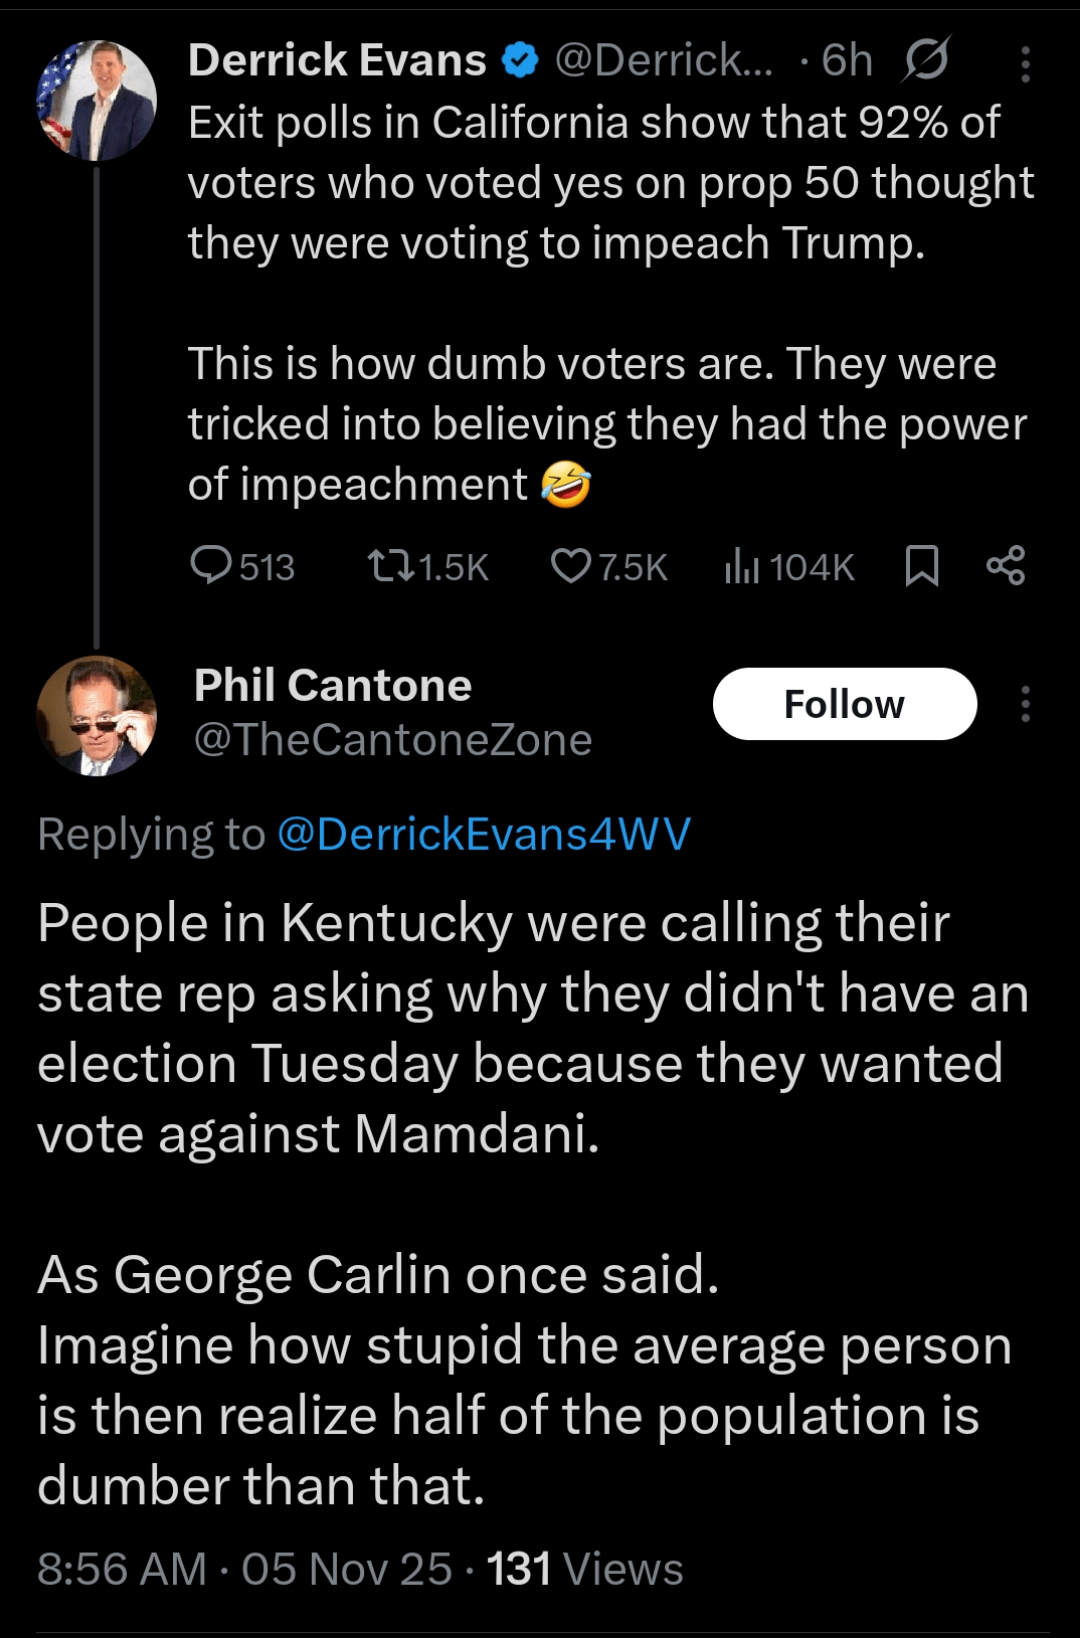Screen dimensions: 1080x1638
Task: Open Derrick Evans' profile picture
Action: (97, 100)
